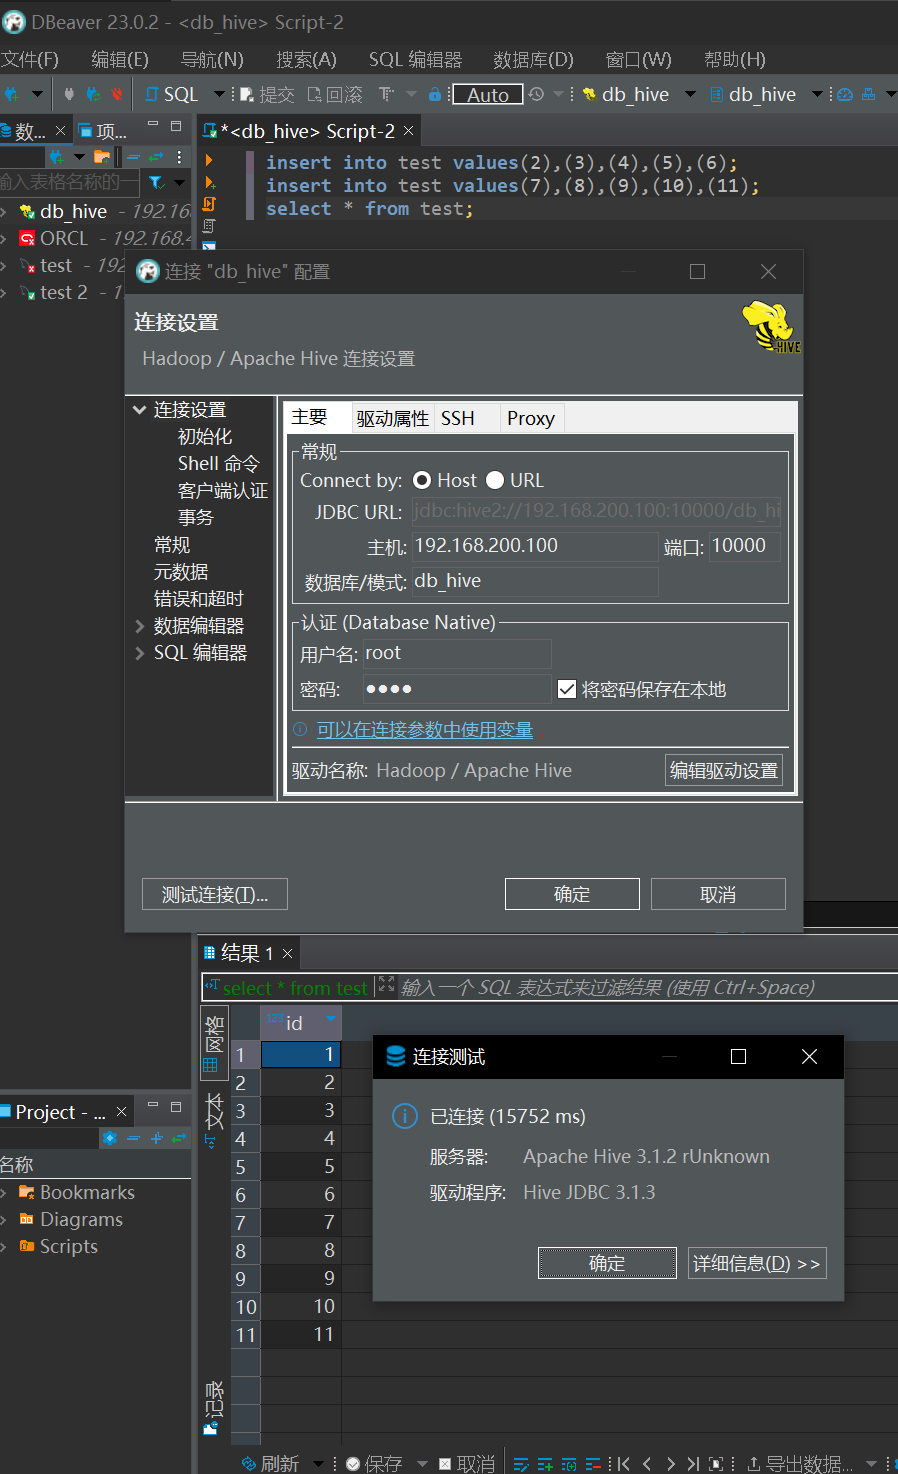Screen dimensions: 898x1474
Task: Open dropdown next to SQL toolbar button
Action: click(x=220, y=94)
